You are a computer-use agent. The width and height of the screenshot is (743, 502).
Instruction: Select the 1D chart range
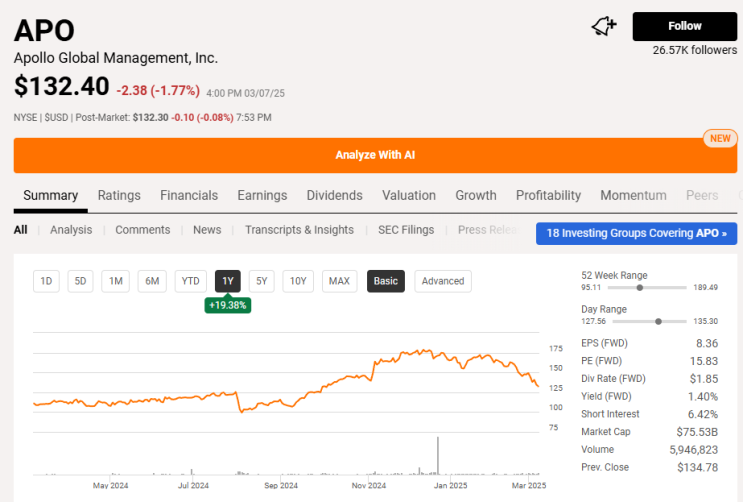tap(45, 281)
